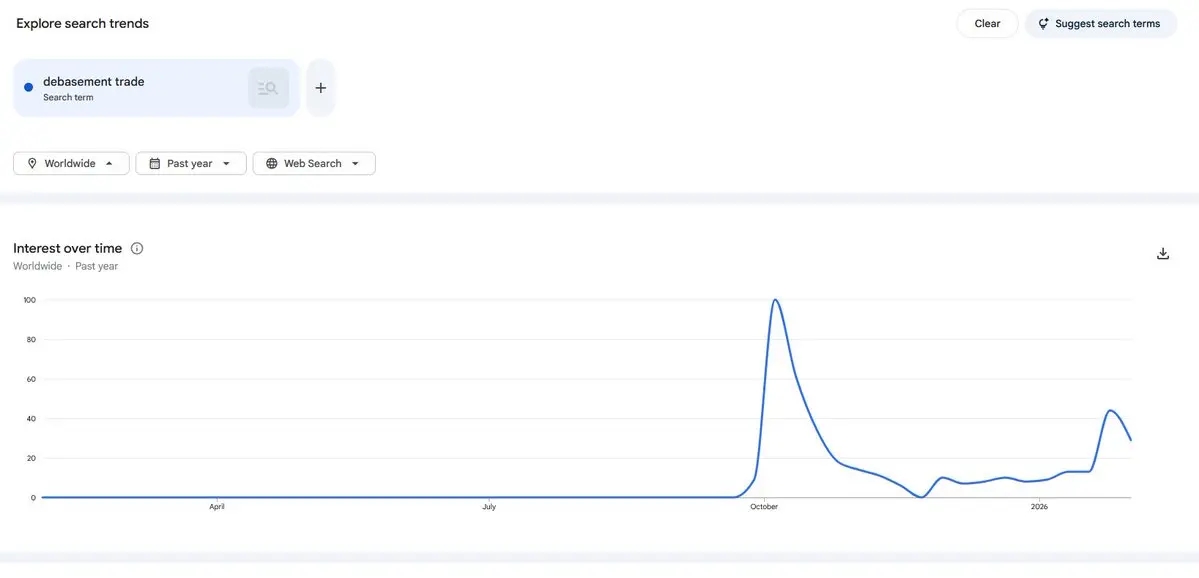The height and width of the screenshot is (578, 1199).
Task: Click the Explore search trends heading
Action: click(82, 23)
